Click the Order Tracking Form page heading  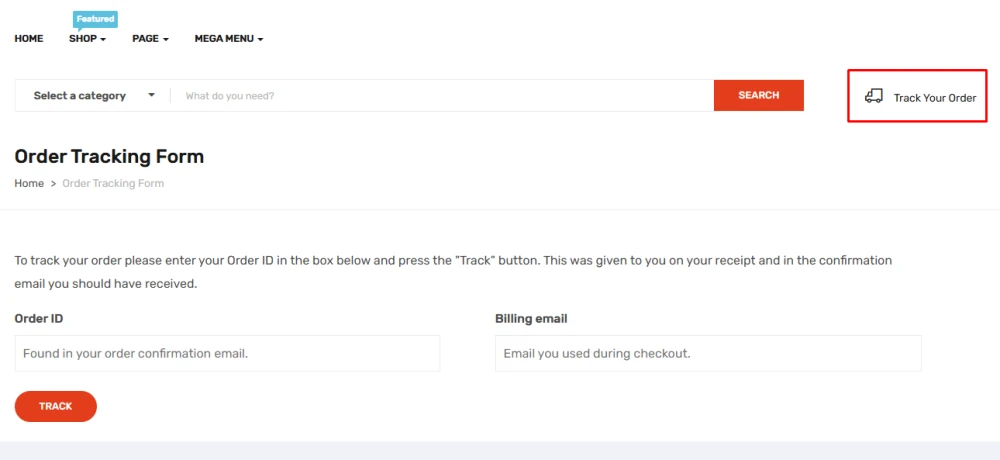[x=109, y=157]
